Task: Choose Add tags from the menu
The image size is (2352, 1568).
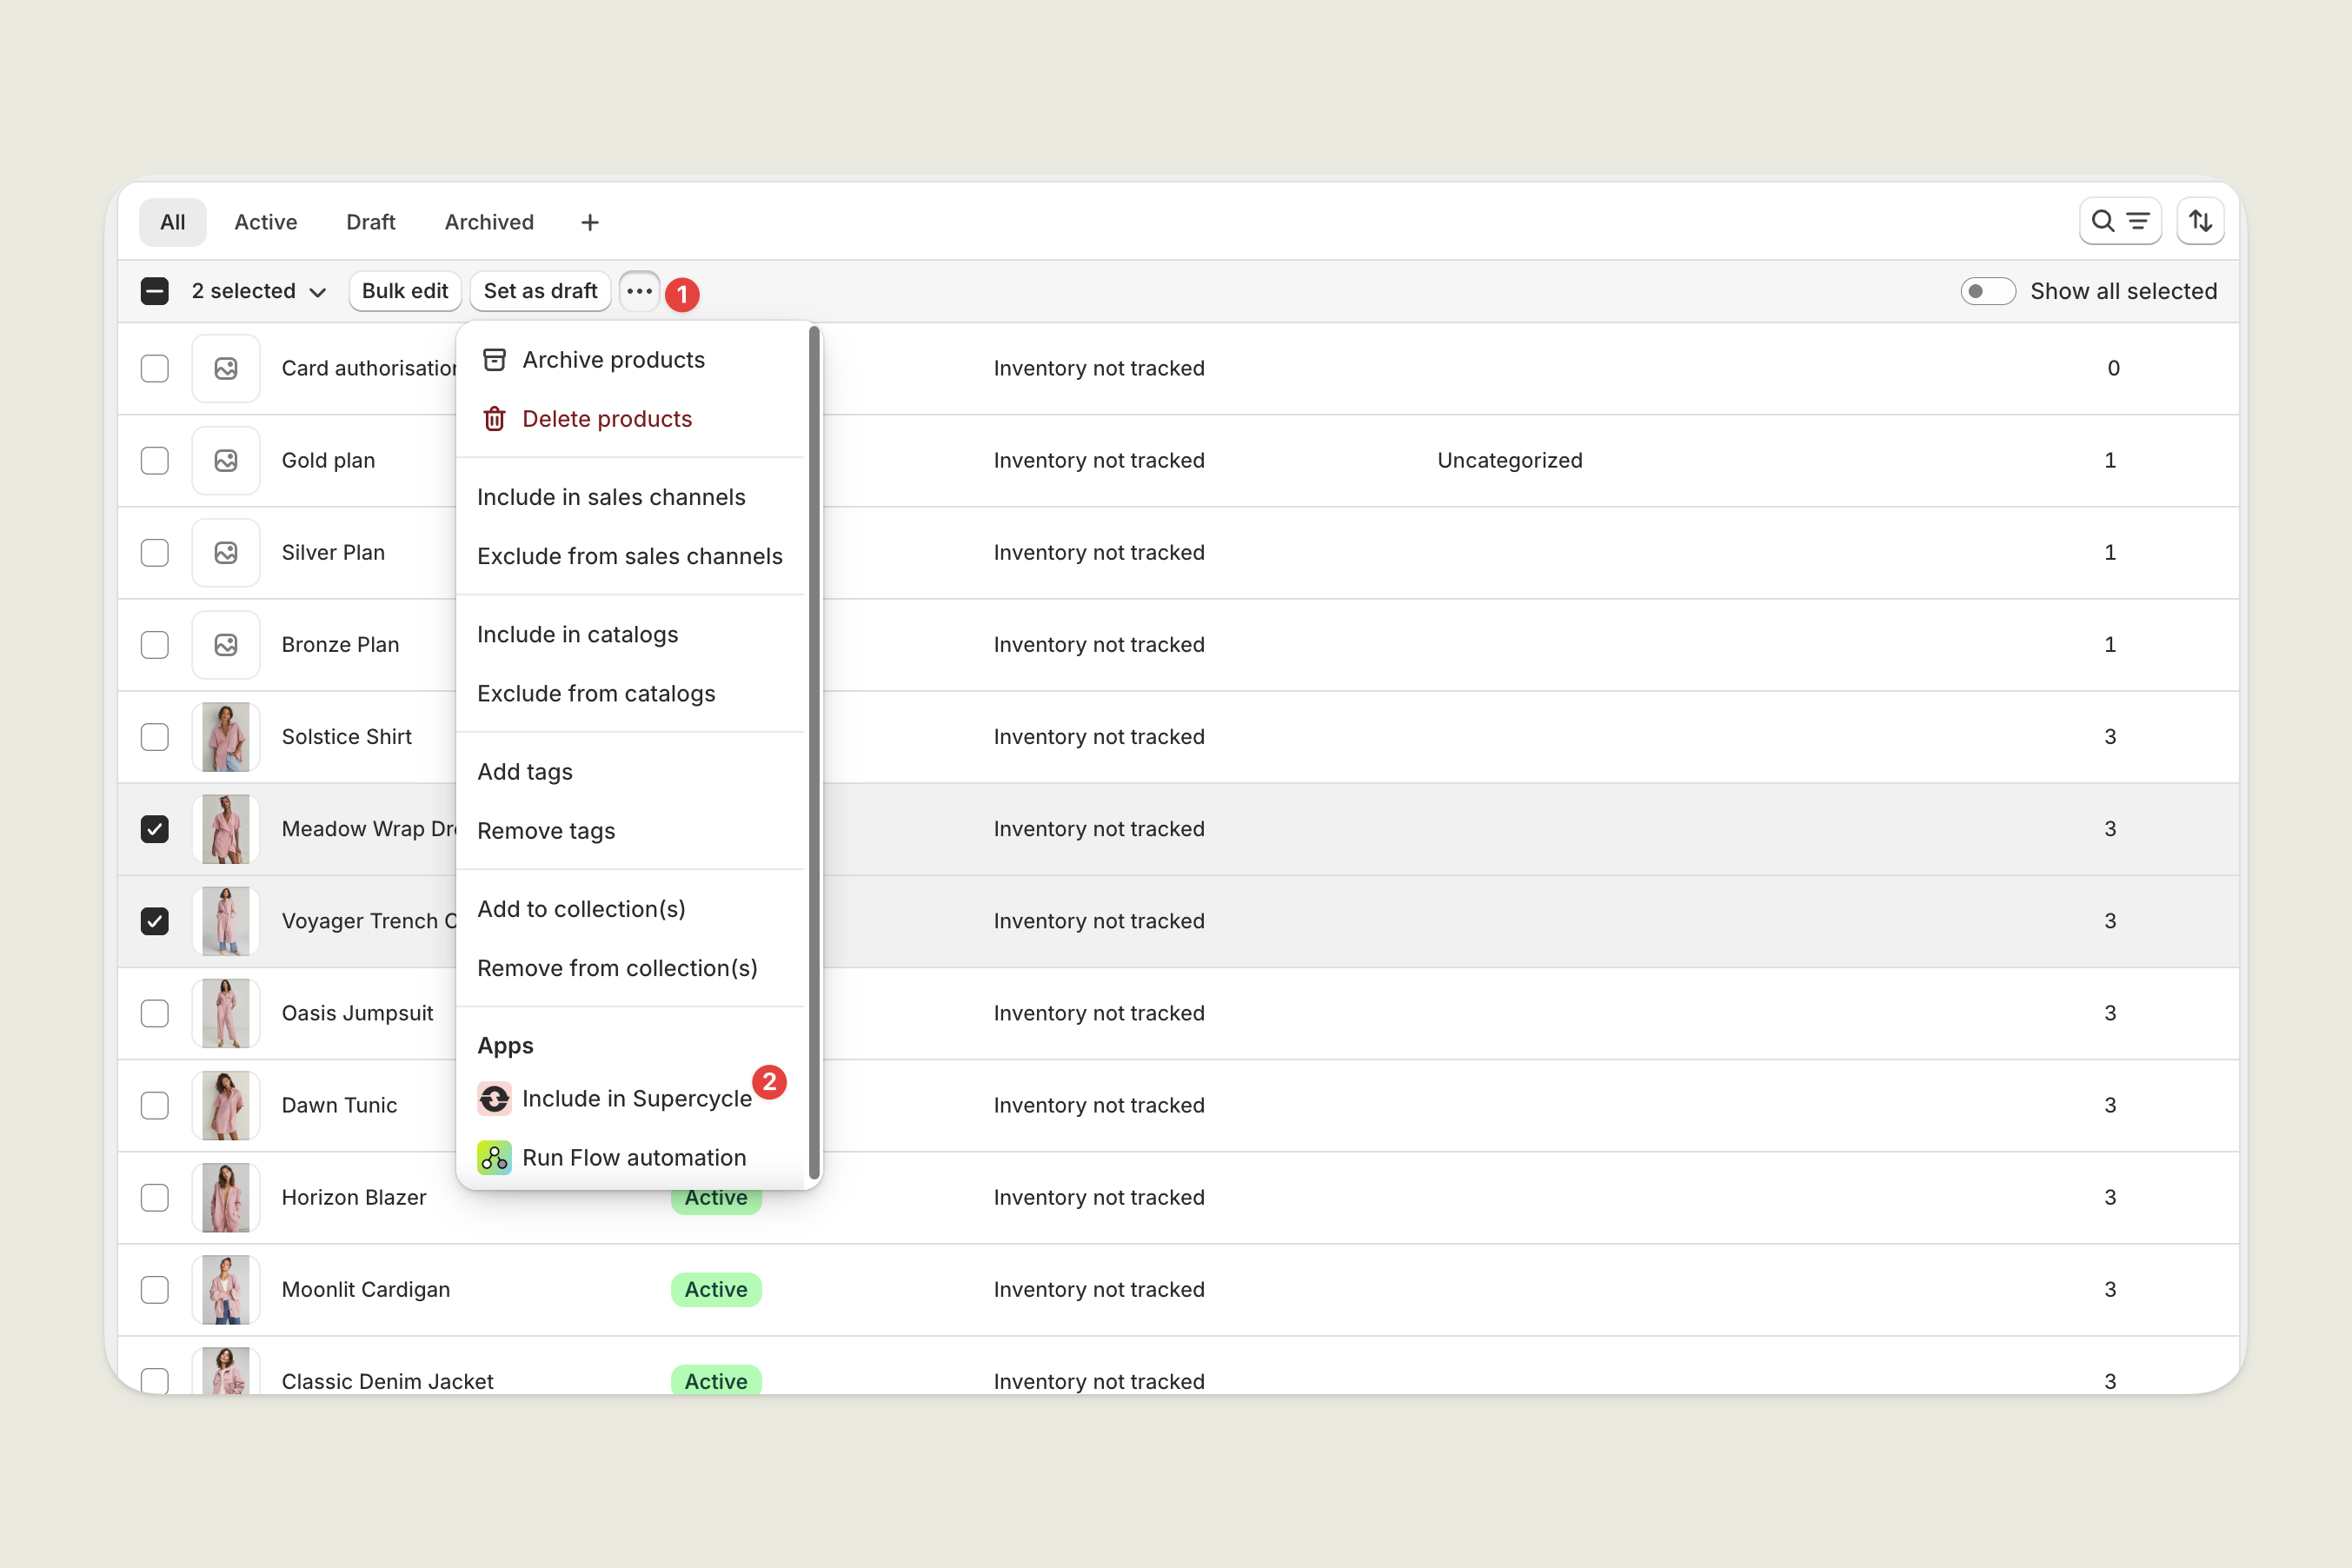Action: (525, 772)
